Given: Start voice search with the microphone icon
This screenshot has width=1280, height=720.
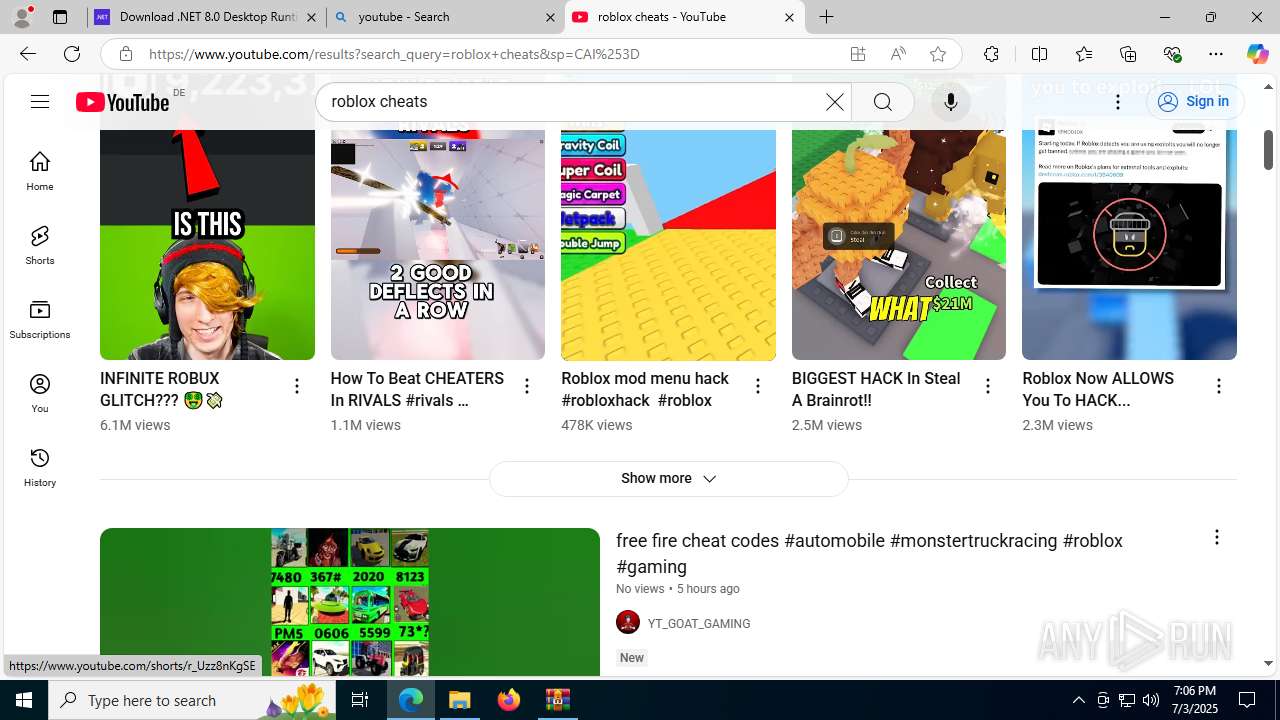Looking at the screenshot, I should (950, 101).
